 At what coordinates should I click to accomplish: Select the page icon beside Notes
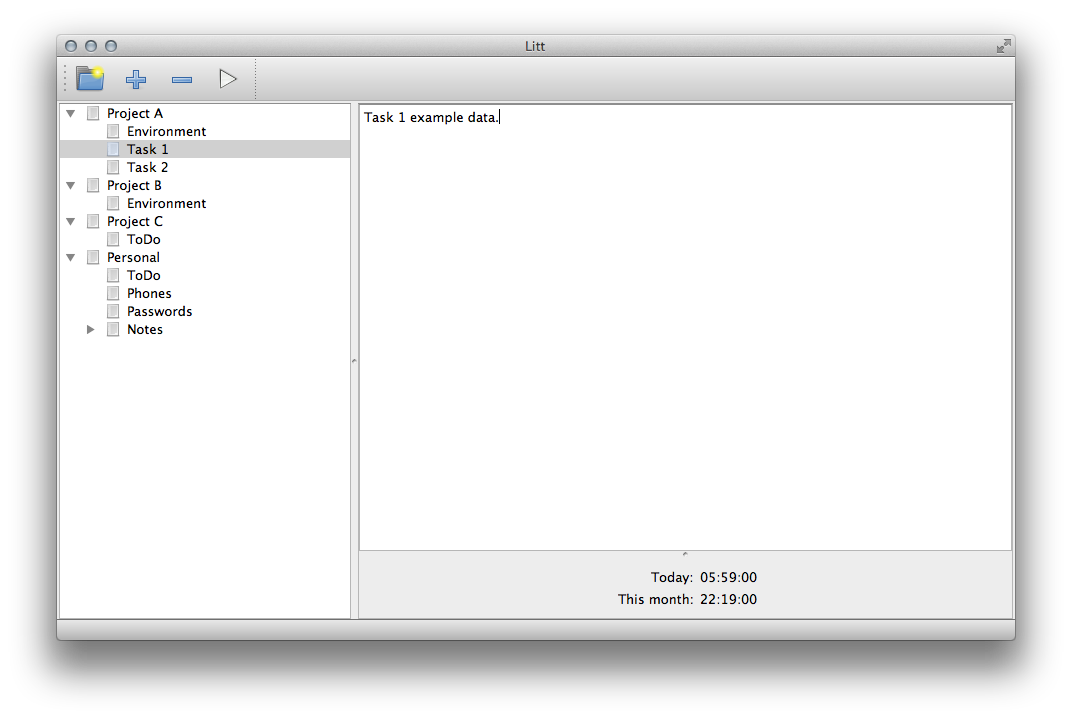(113, 329)
